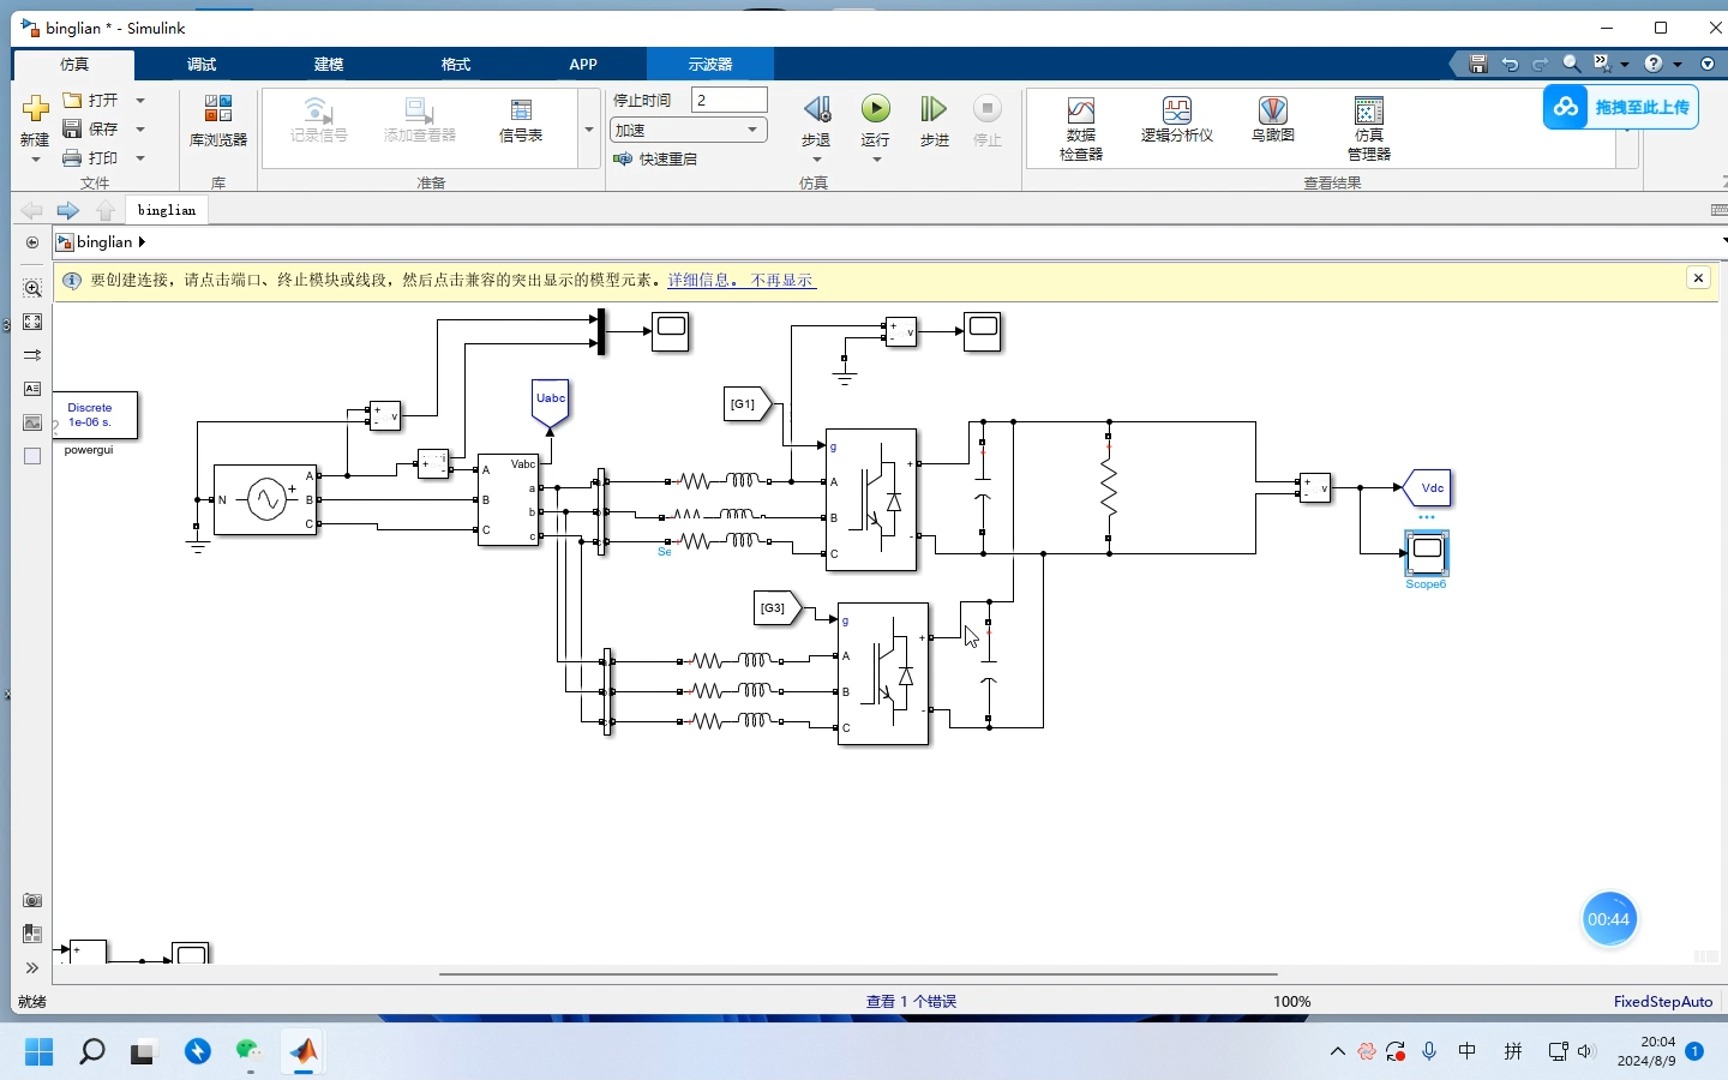Click the screenshot camera palette icon
The height and width of the screenshot is (1080, 1728).
click(x=32, y=900)
